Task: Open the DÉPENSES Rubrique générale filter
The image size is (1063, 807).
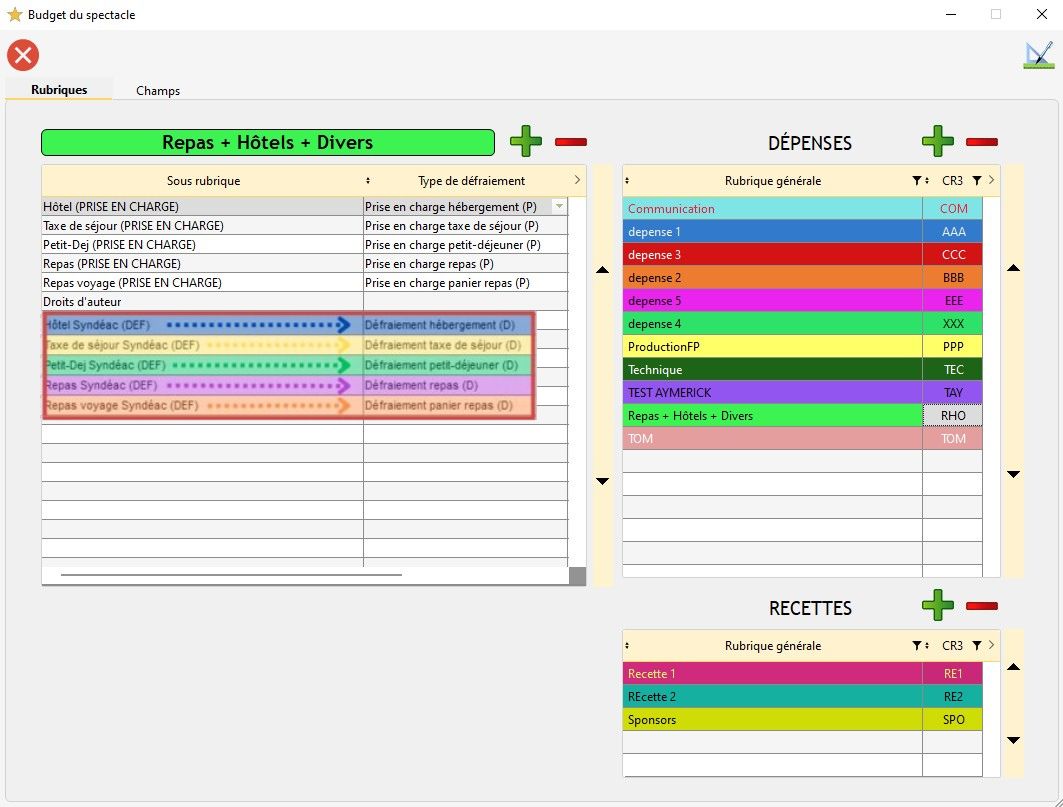Action: point(916,181)
